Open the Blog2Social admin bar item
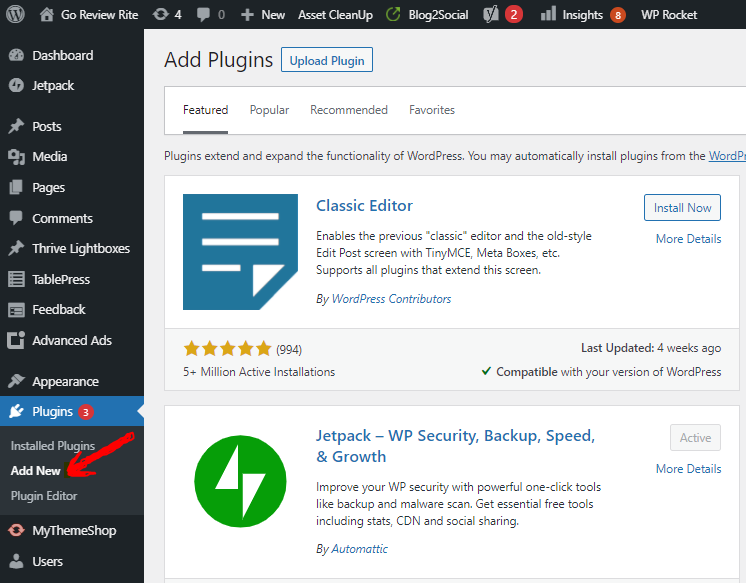This screenshot has height=583, width=746. pos(438,15)
